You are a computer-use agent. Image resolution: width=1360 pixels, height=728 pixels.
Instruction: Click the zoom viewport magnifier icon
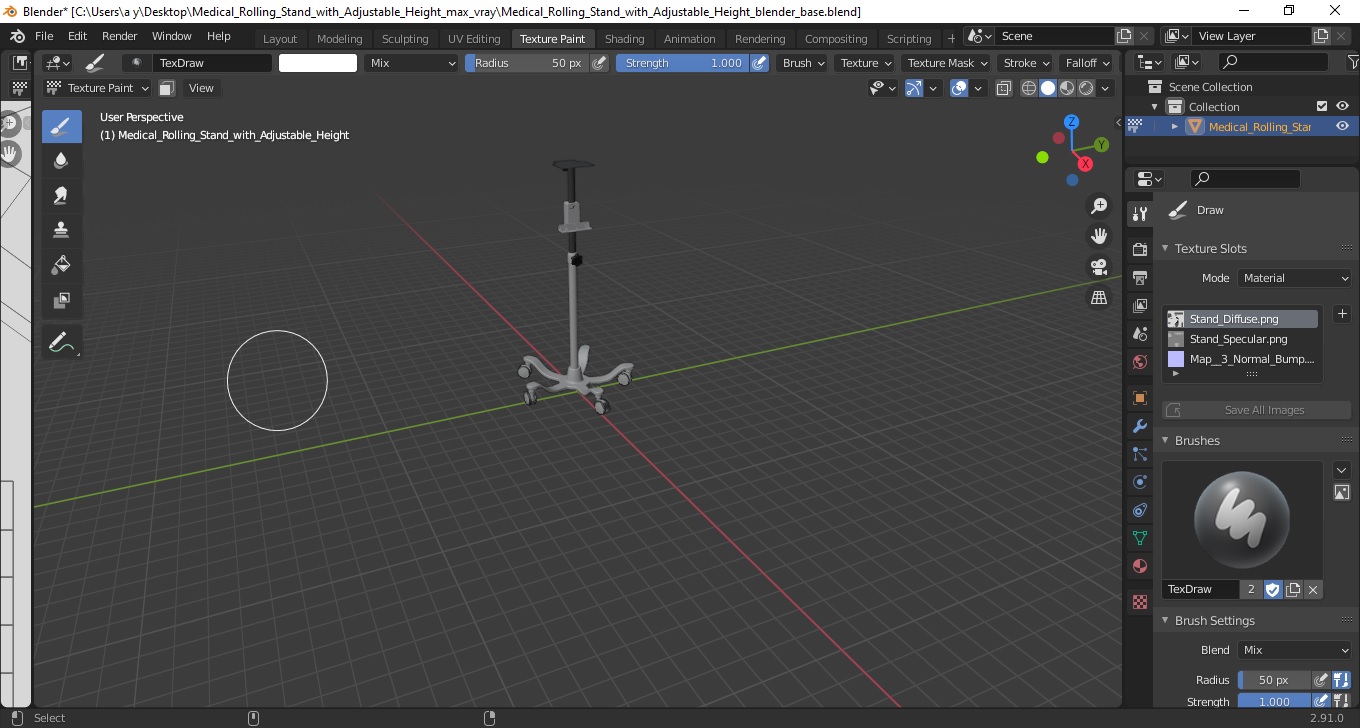[x=1099, y=206]
